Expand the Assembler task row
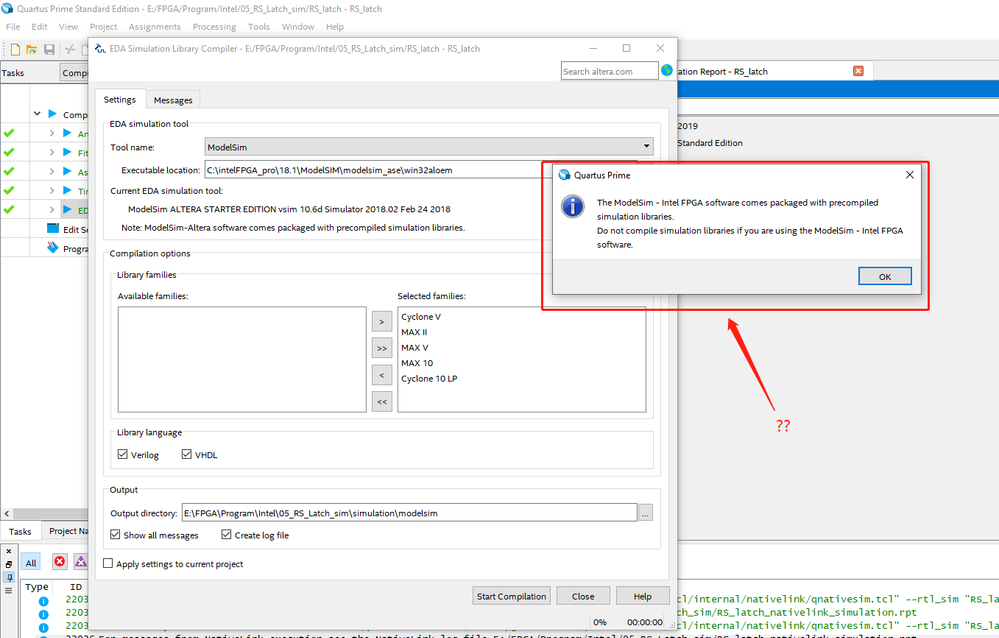Image resolution: width=999 pixels, height=638 pixels. tap(52, 171)
